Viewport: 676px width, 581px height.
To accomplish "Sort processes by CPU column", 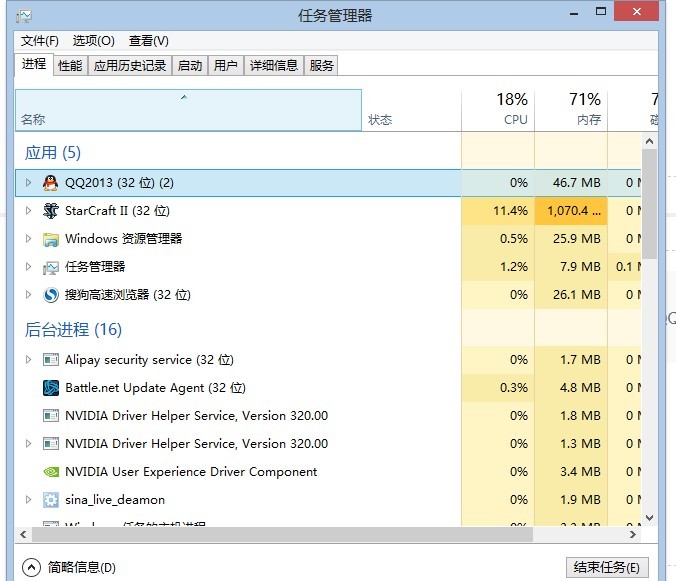I will point(498,110).
